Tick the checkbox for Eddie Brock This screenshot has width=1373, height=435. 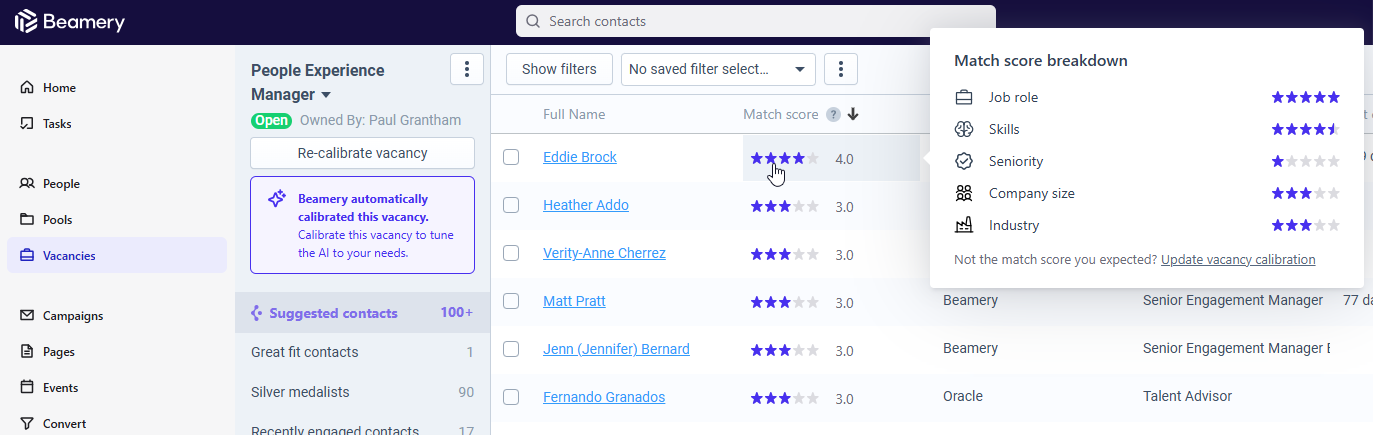(x=511, y=157)
